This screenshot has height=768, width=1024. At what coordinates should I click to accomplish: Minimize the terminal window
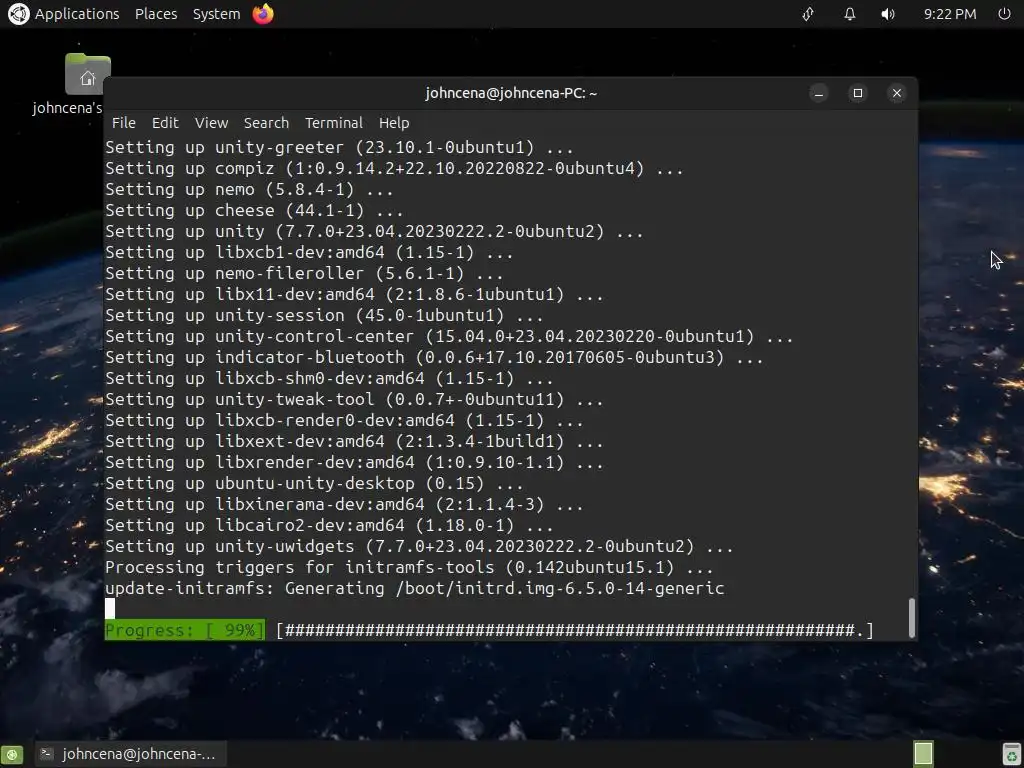tap(818, 93)
